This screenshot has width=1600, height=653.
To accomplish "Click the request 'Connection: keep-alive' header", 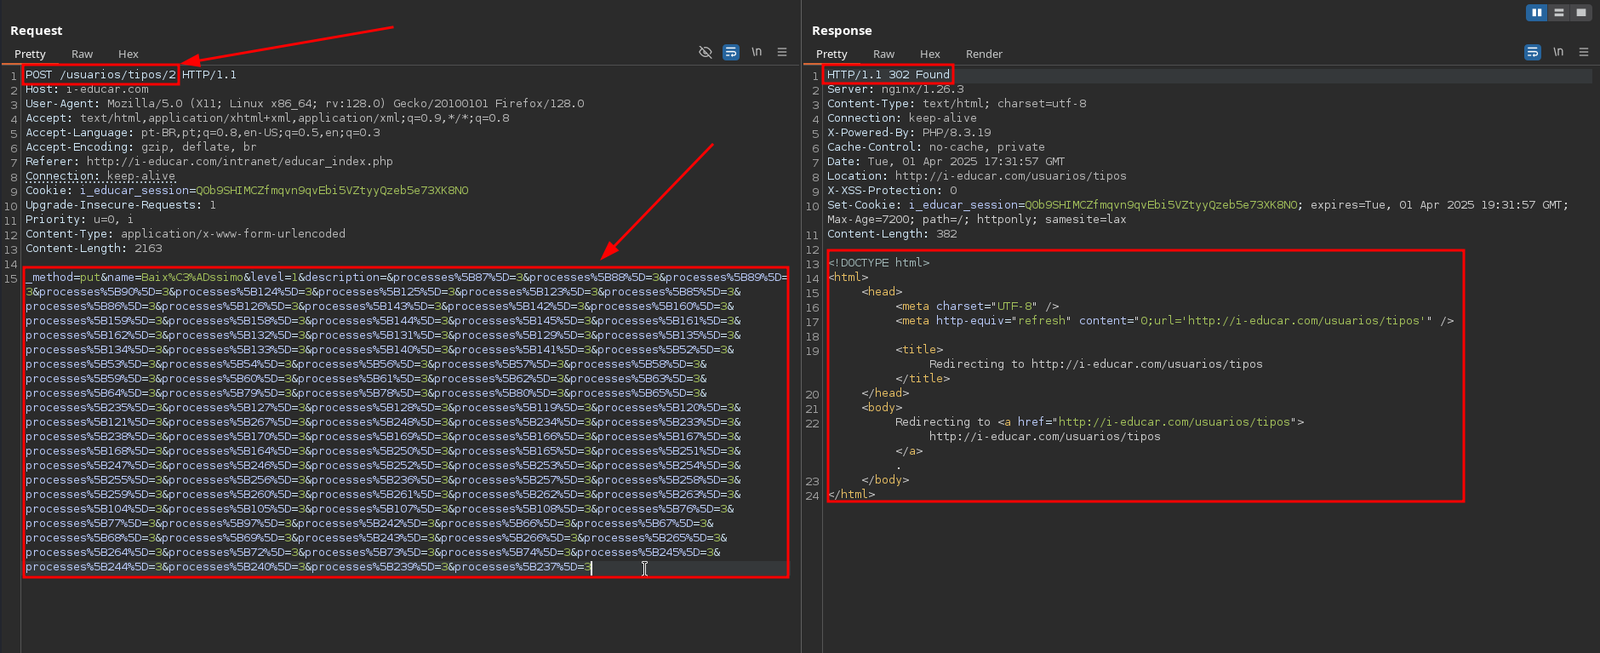I will [x=100, y=176].
